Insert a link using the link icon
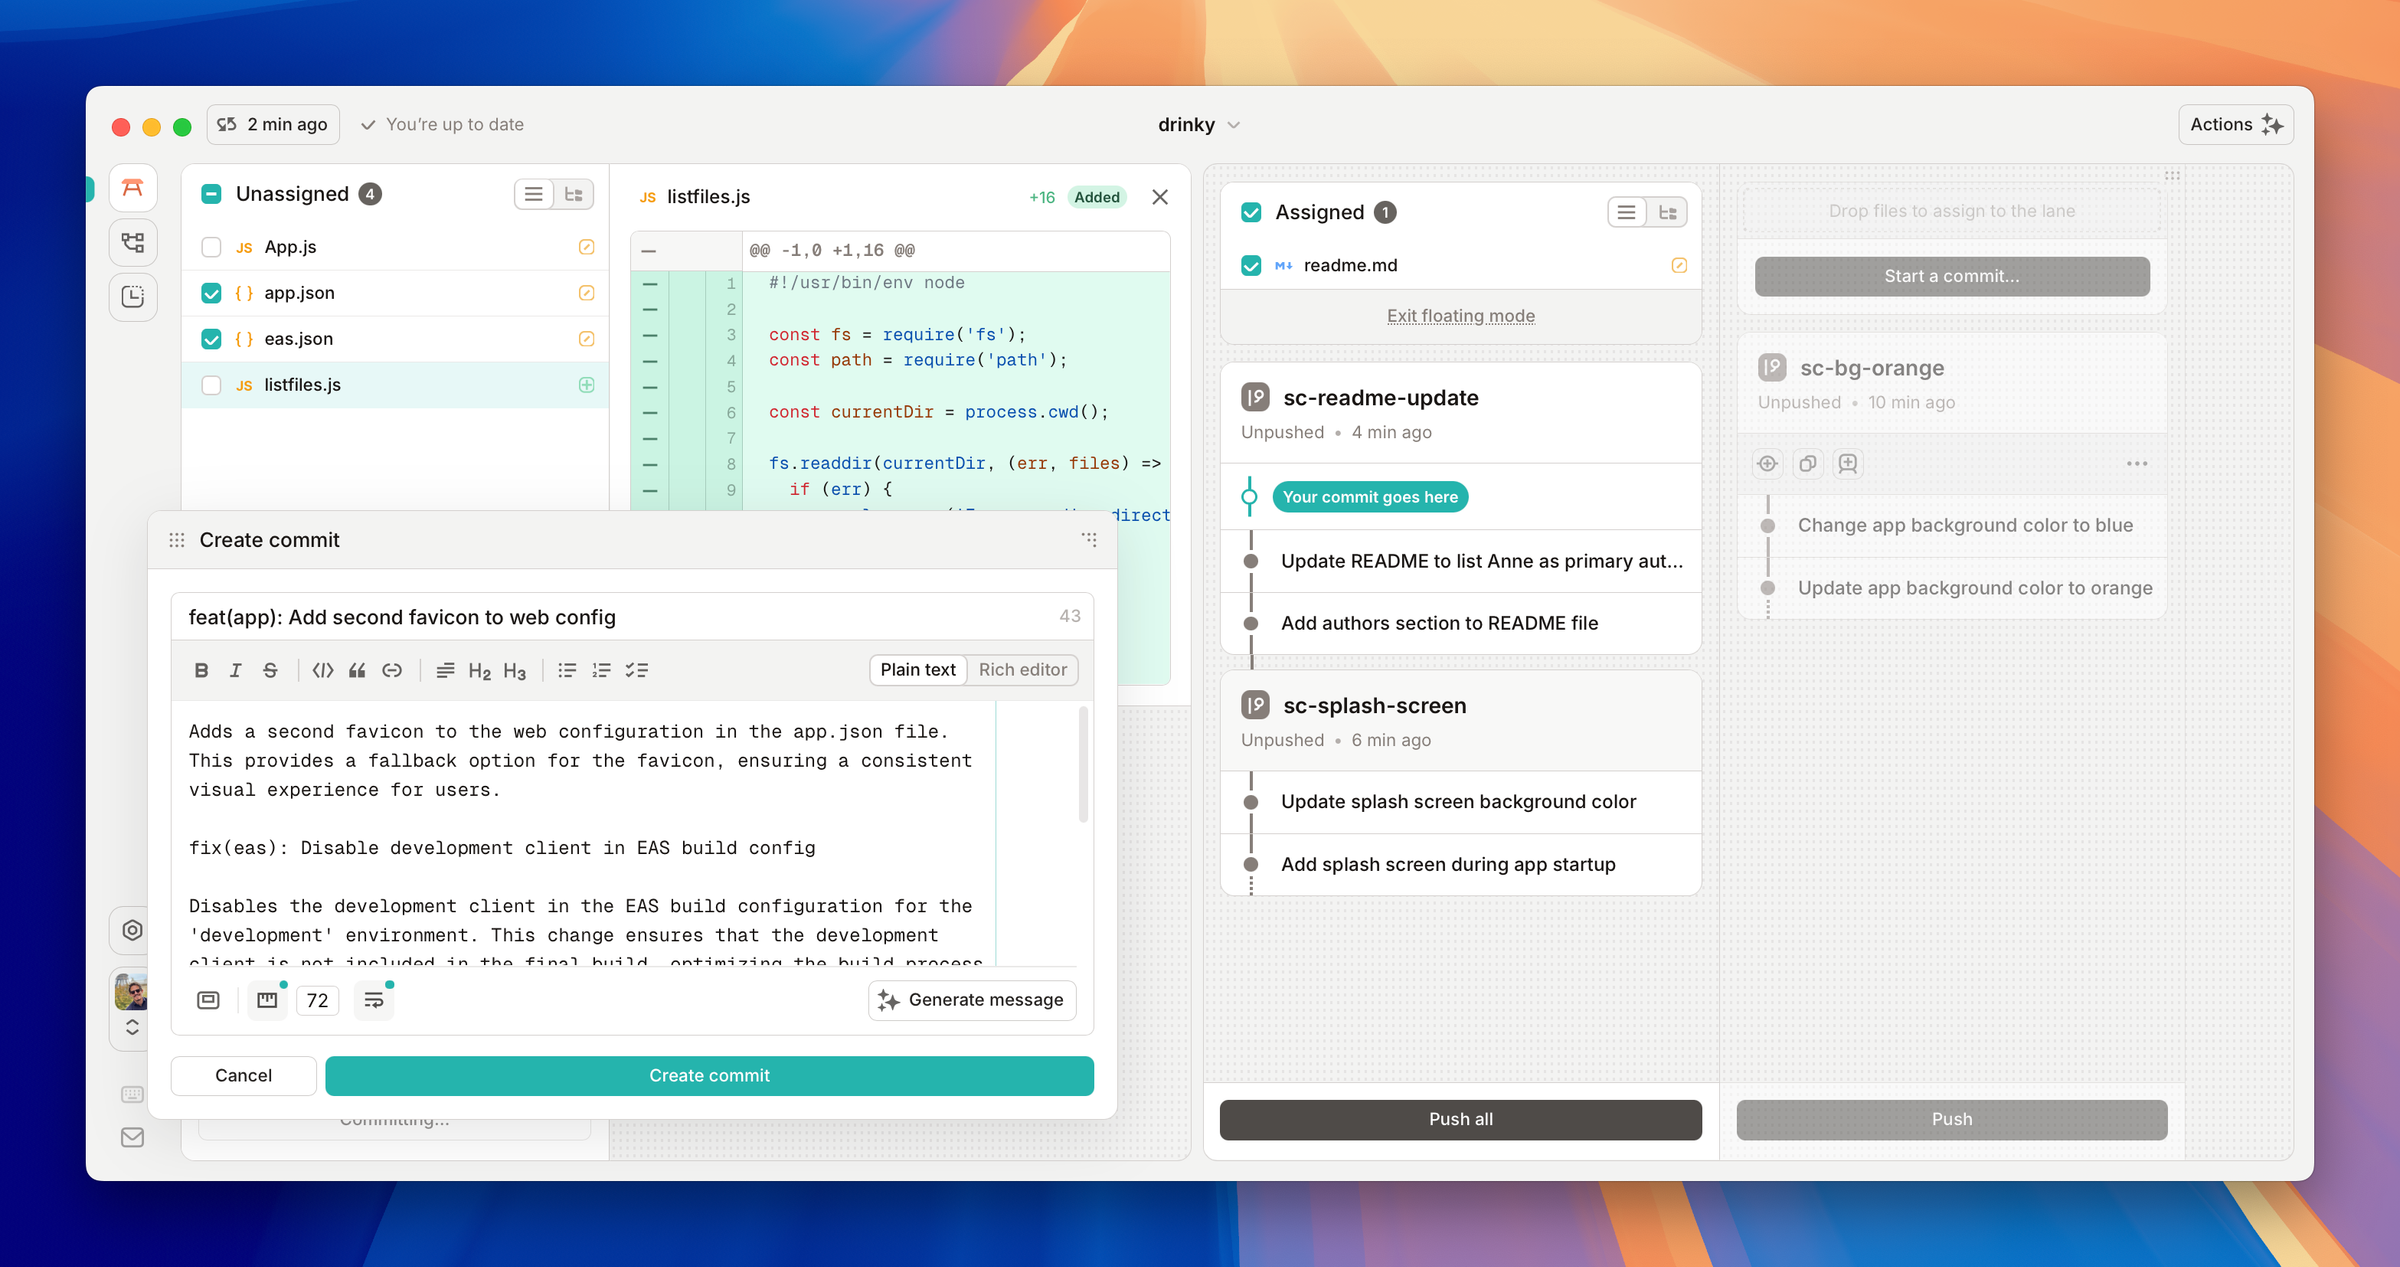The height and width of the screenshot is (1267, 2400). point(392,670)
